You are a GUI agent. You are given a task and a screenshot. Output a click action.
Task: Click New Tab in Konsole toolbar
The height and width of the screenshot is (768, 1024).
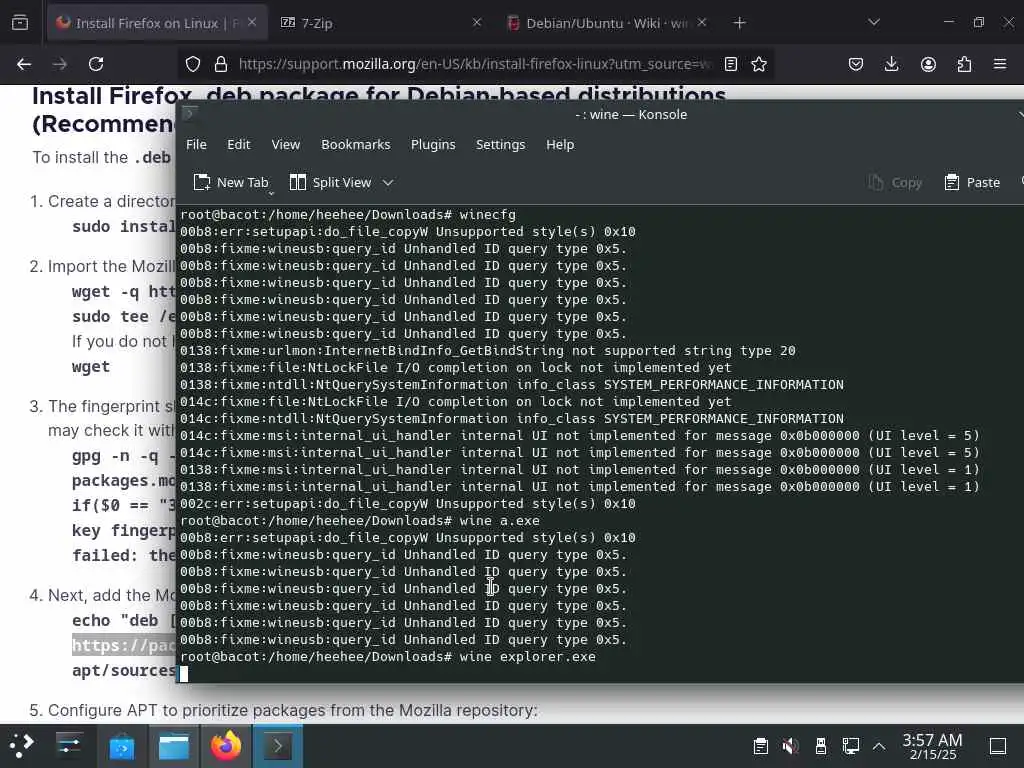(231, 182)
